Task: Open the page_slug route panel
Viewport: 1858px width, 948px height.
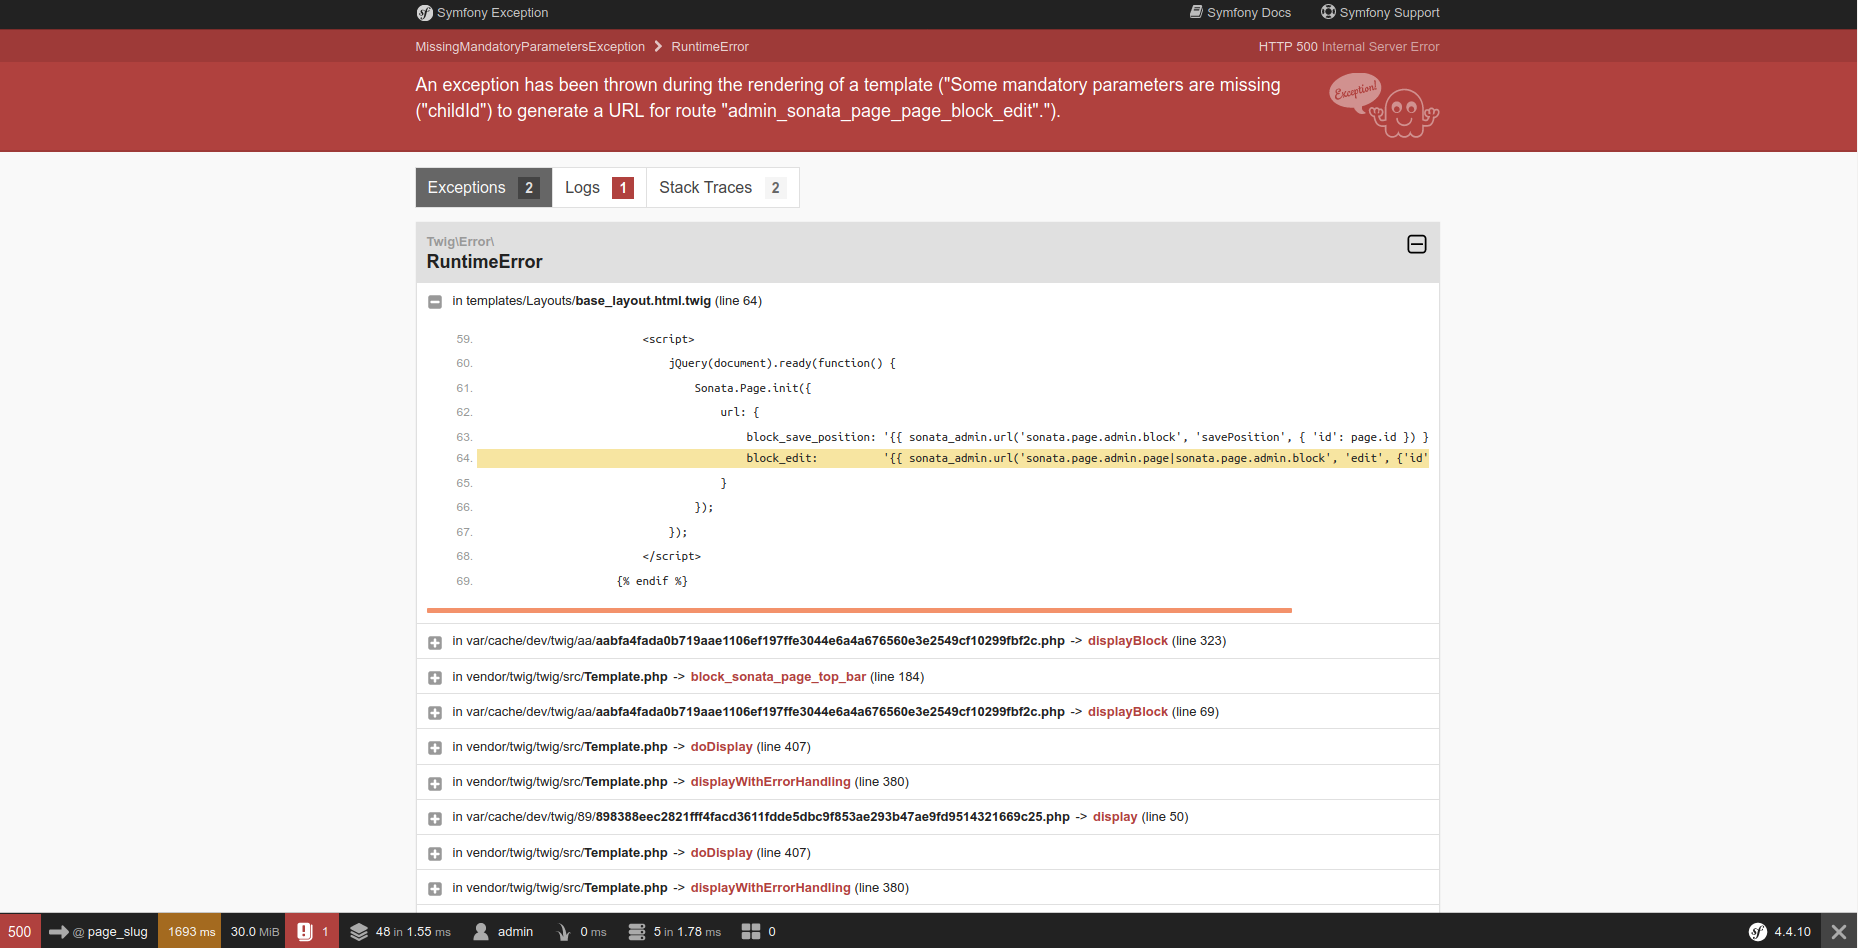Action: [99, 931]
